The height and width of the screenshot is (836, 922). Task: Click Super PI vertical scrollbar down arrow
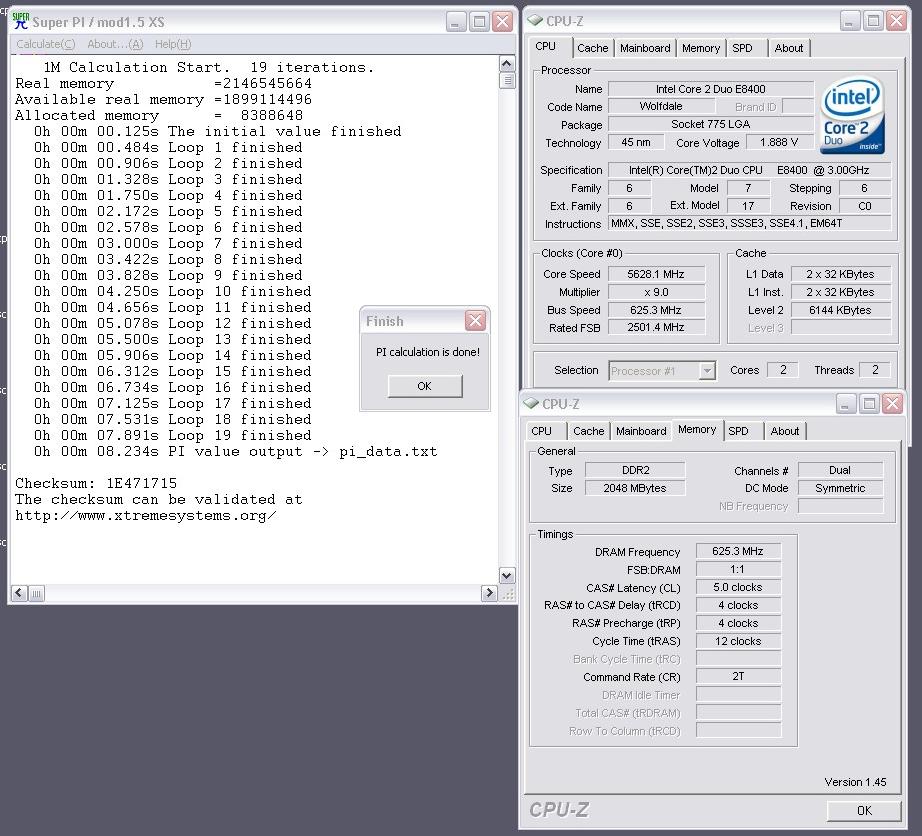(x=507, y=575)
